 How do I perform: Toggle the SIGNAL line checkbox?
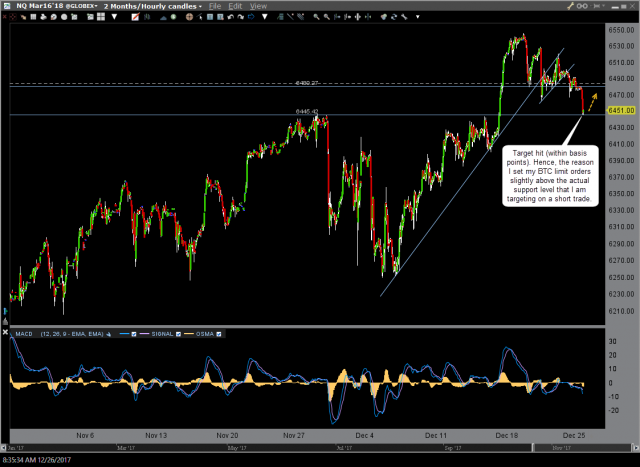pyautogui.click(x=178, y=334)
